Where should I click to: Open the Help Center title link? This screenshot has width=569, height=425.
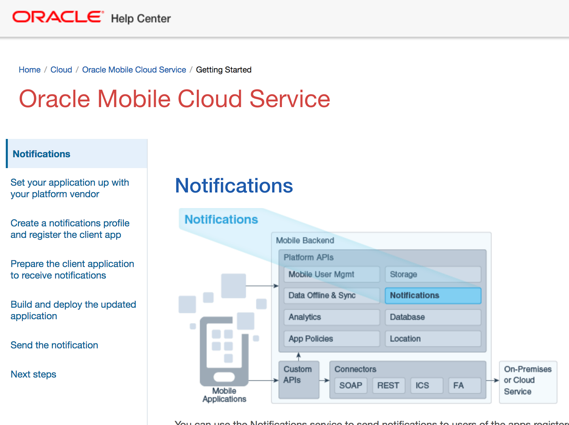pos(141,19)
